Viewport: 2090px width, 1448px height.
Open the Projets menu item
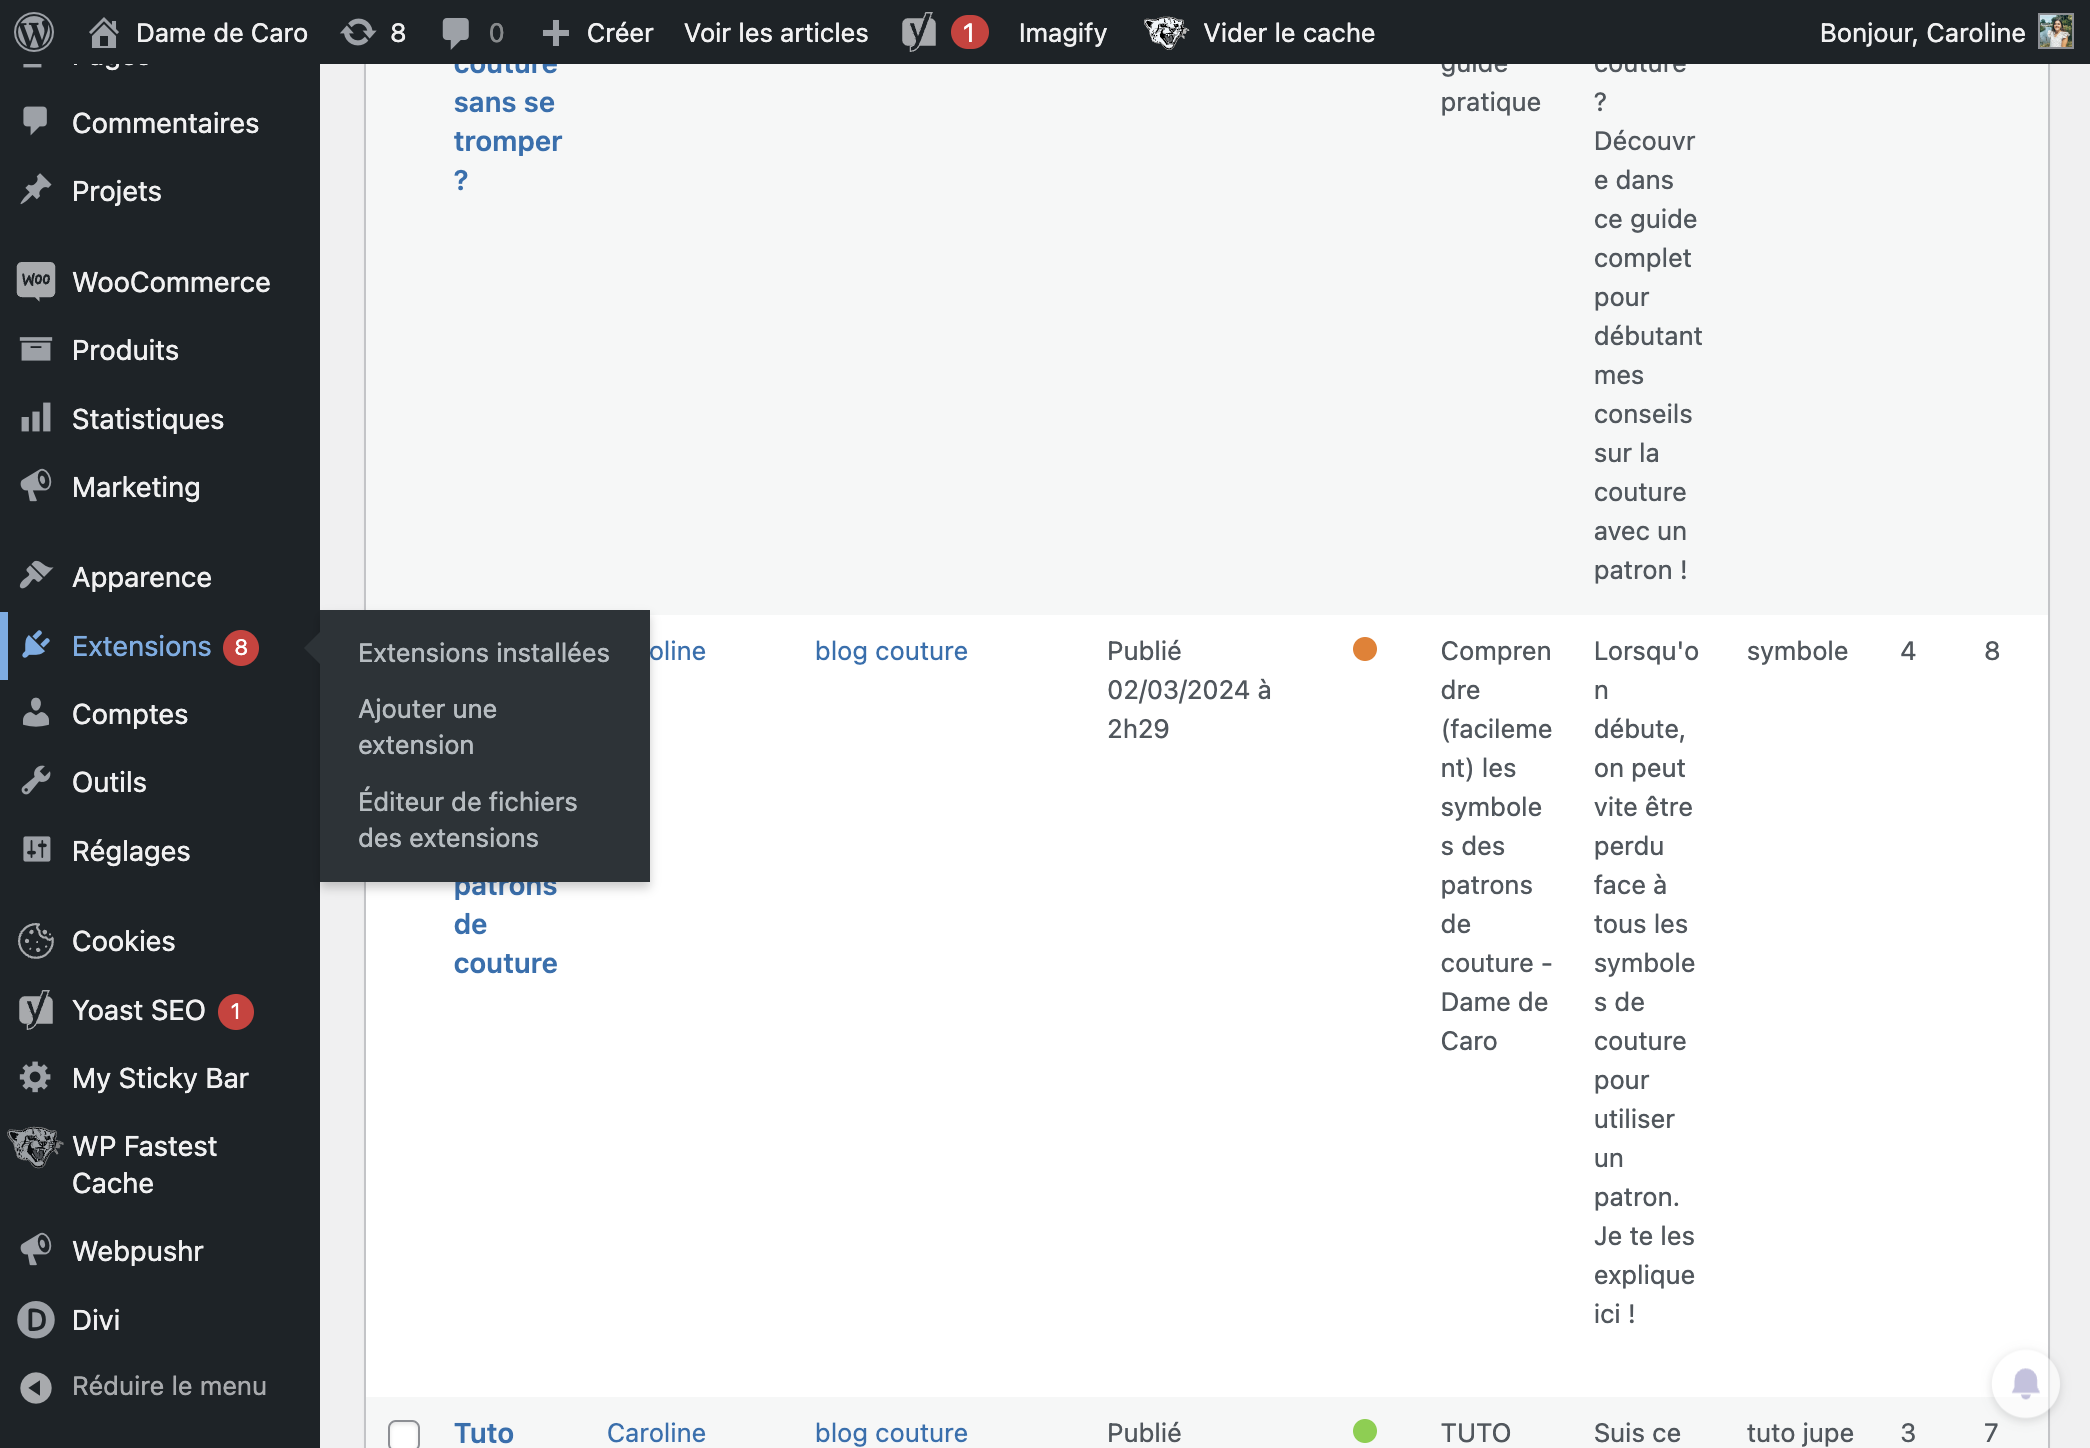pyautogui.click(x=117, y=191)
